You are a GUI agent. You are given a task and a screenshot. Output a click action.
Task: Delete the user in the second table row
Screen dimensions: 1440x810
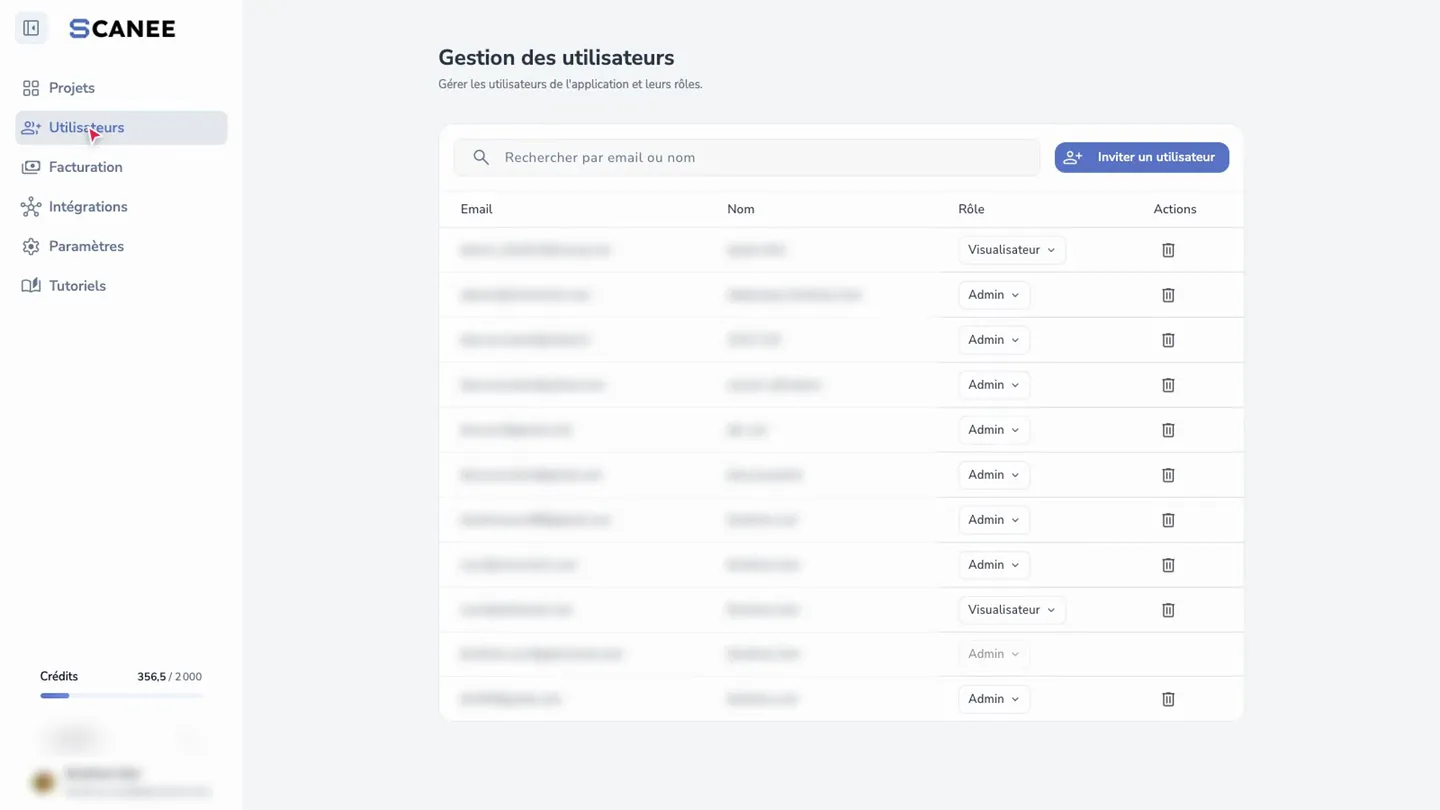(1168, 295)
